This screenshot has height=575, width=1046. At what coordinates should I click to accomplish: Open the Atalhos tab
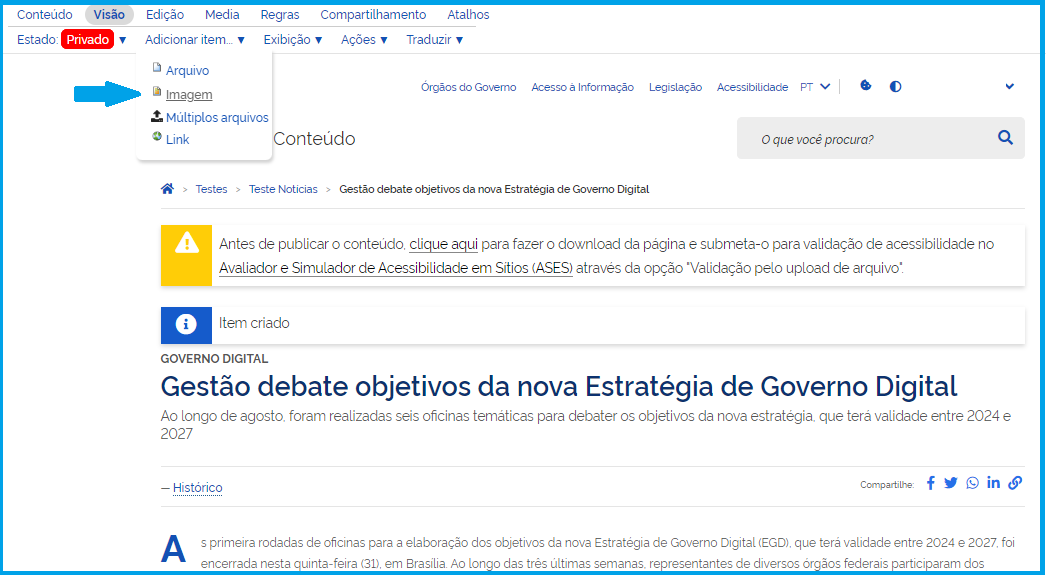[x=468, y=15]
